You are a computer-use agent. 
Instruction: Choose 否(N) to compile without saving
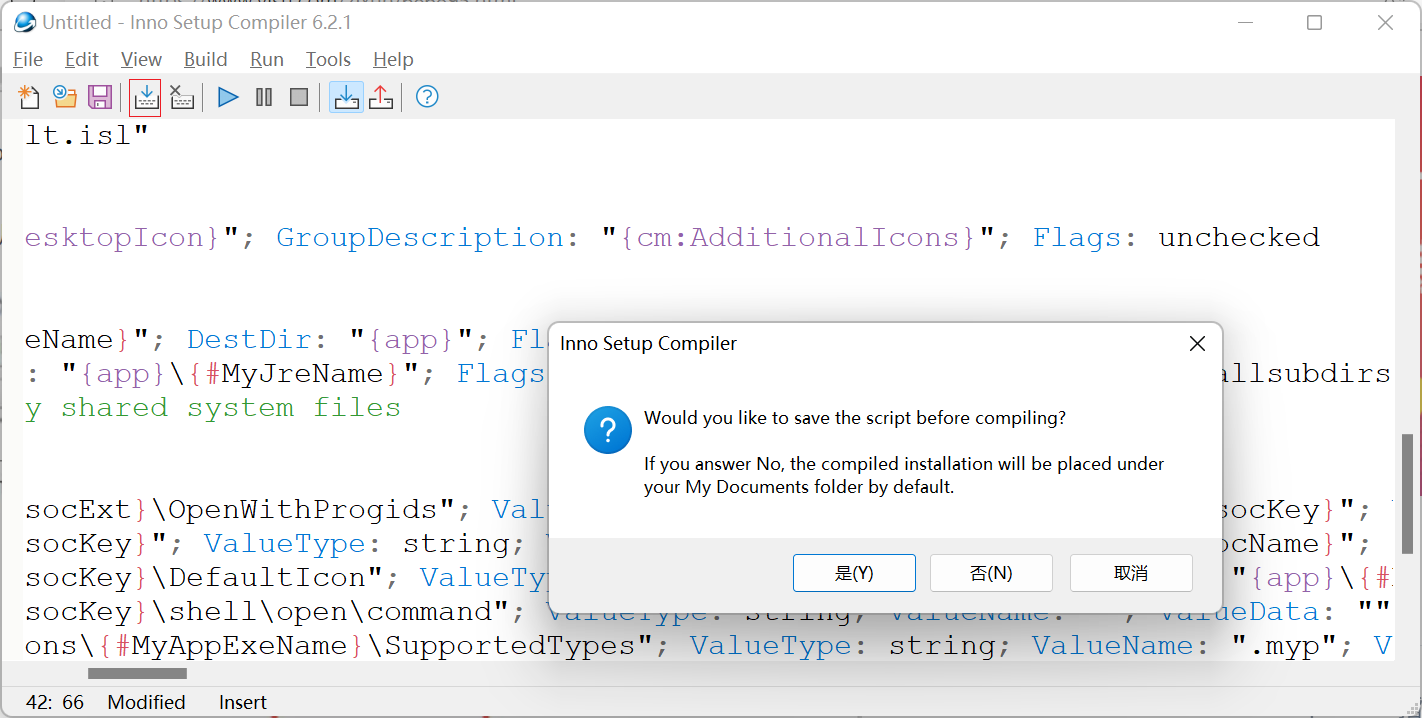click(x=991, y=573)
